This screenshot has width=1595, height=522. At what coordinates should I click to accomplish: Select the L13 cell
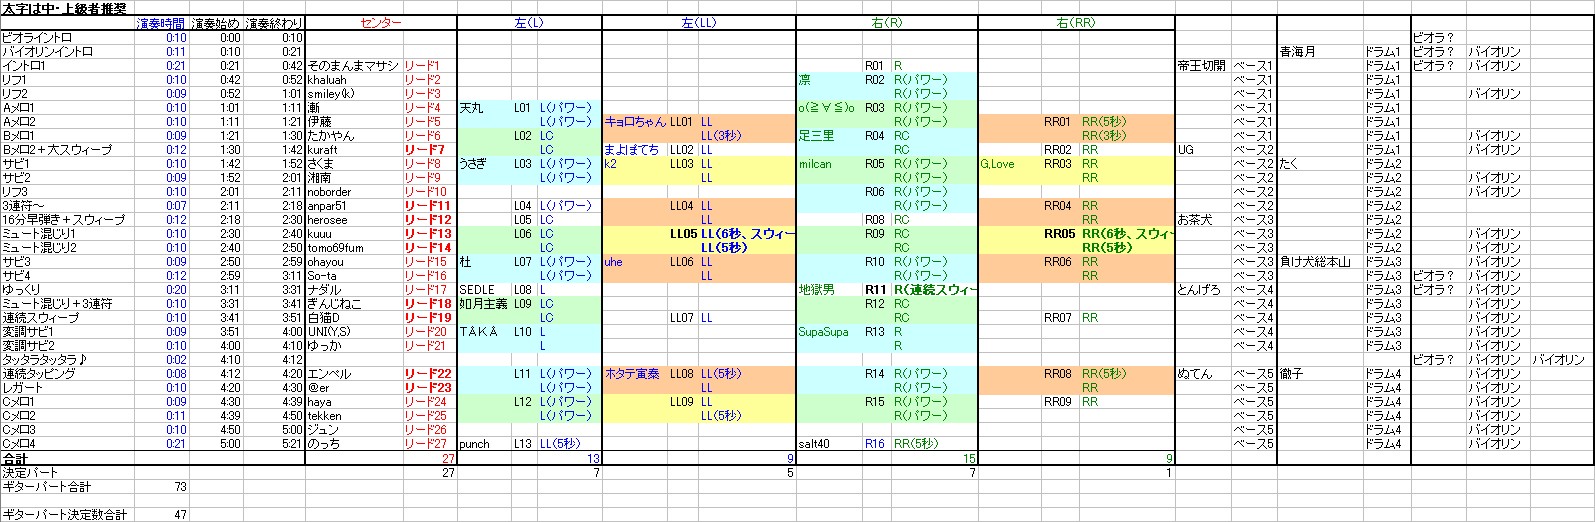[x=524, y=443]
